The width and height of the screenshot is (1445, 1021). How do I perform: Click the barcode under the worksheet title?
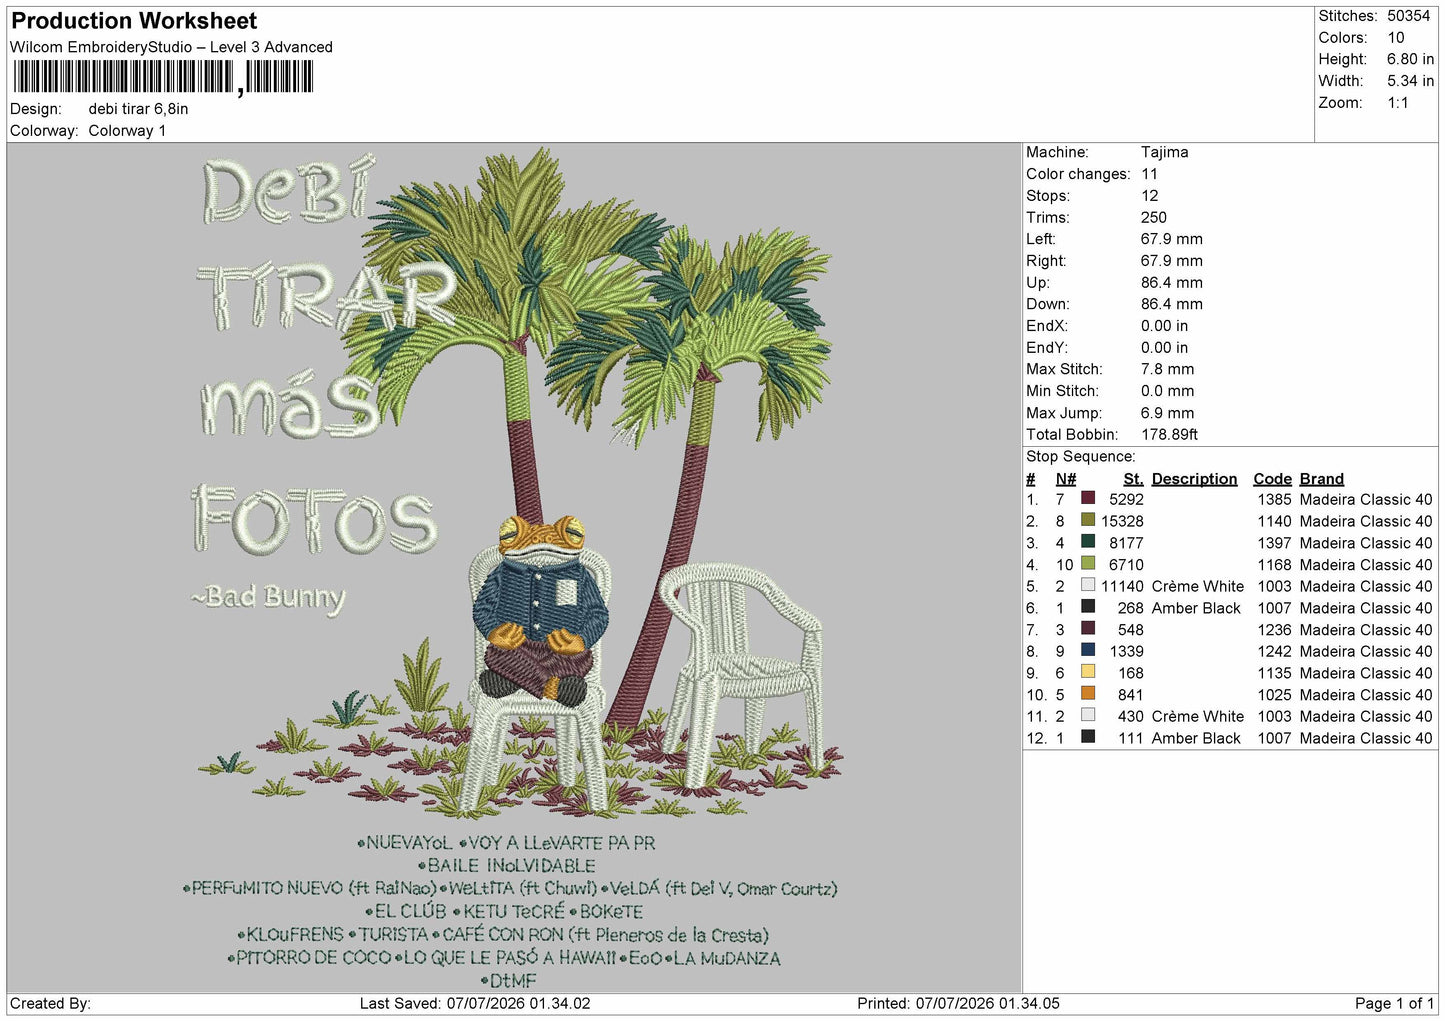coord(163,77)
